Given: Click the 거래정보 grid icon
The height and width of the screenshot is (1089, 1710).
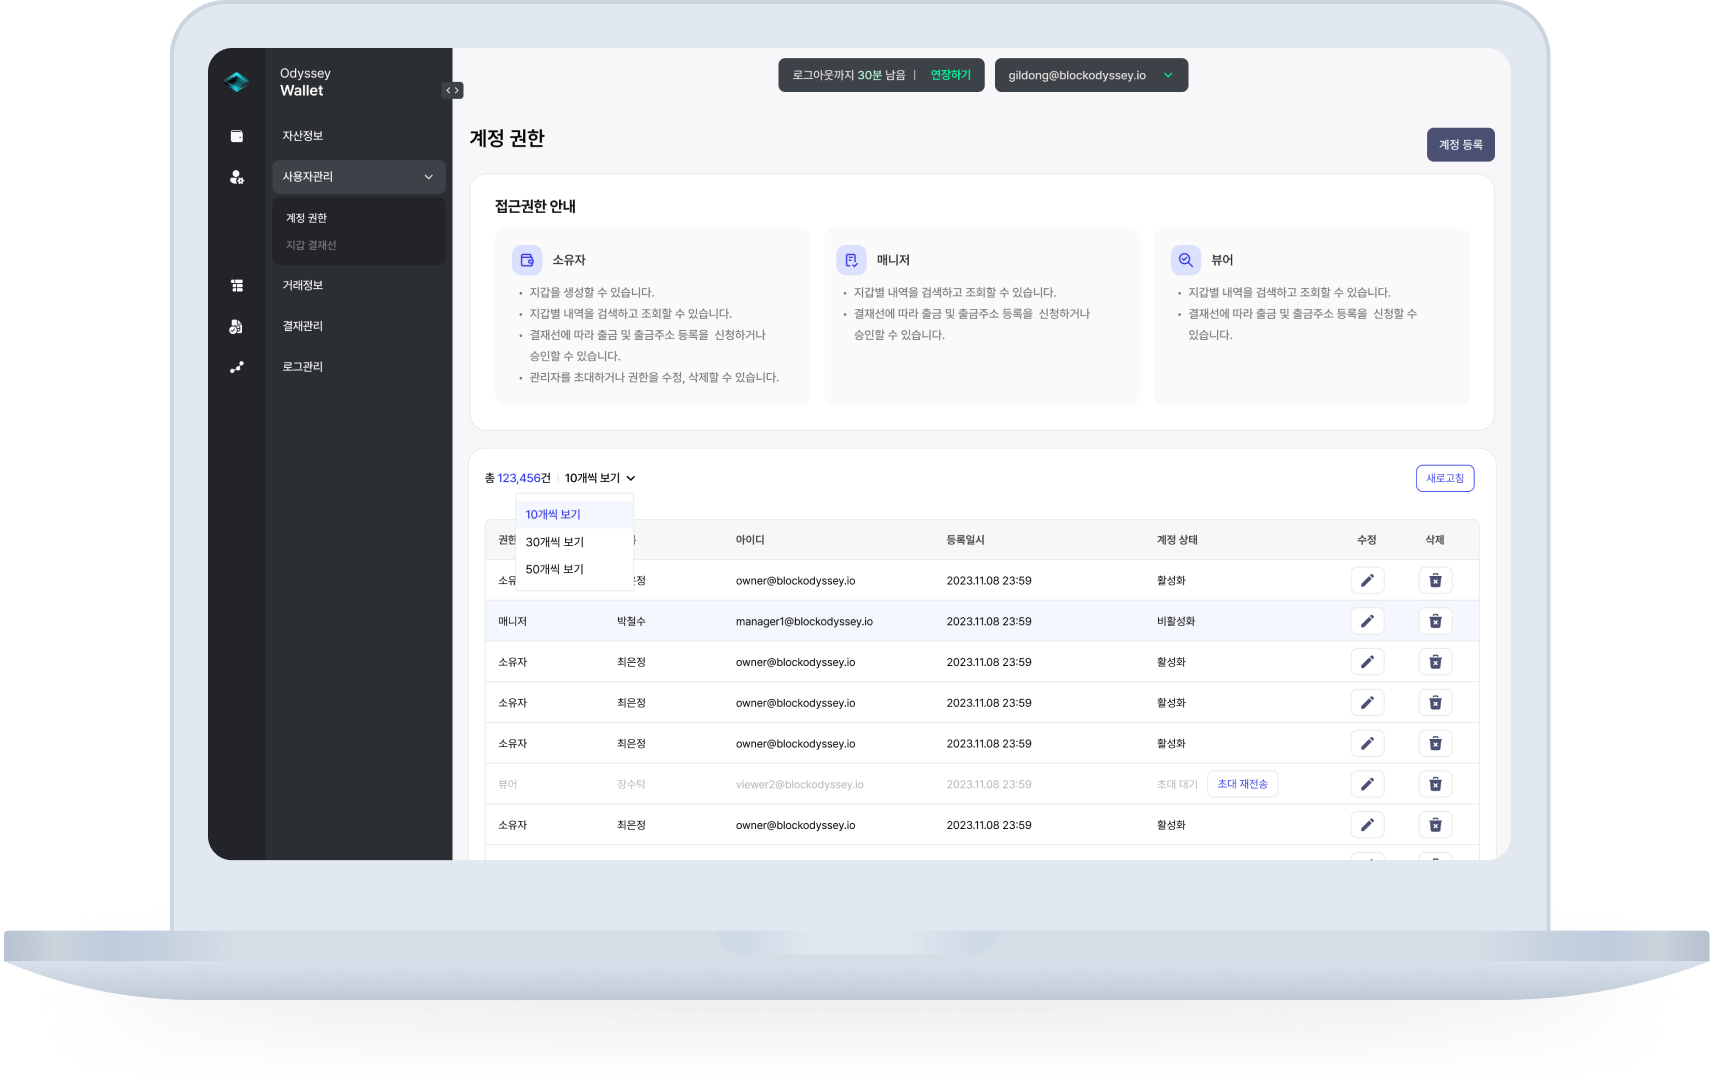Looking at the screenshot, I should [x=237, y=285].
